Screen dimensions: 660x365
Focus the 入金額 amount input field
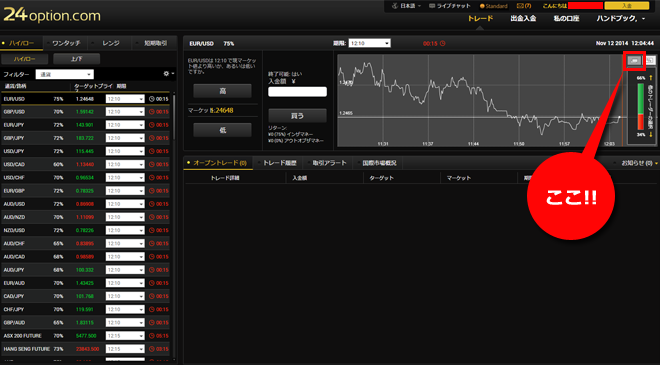click(298, 91)
